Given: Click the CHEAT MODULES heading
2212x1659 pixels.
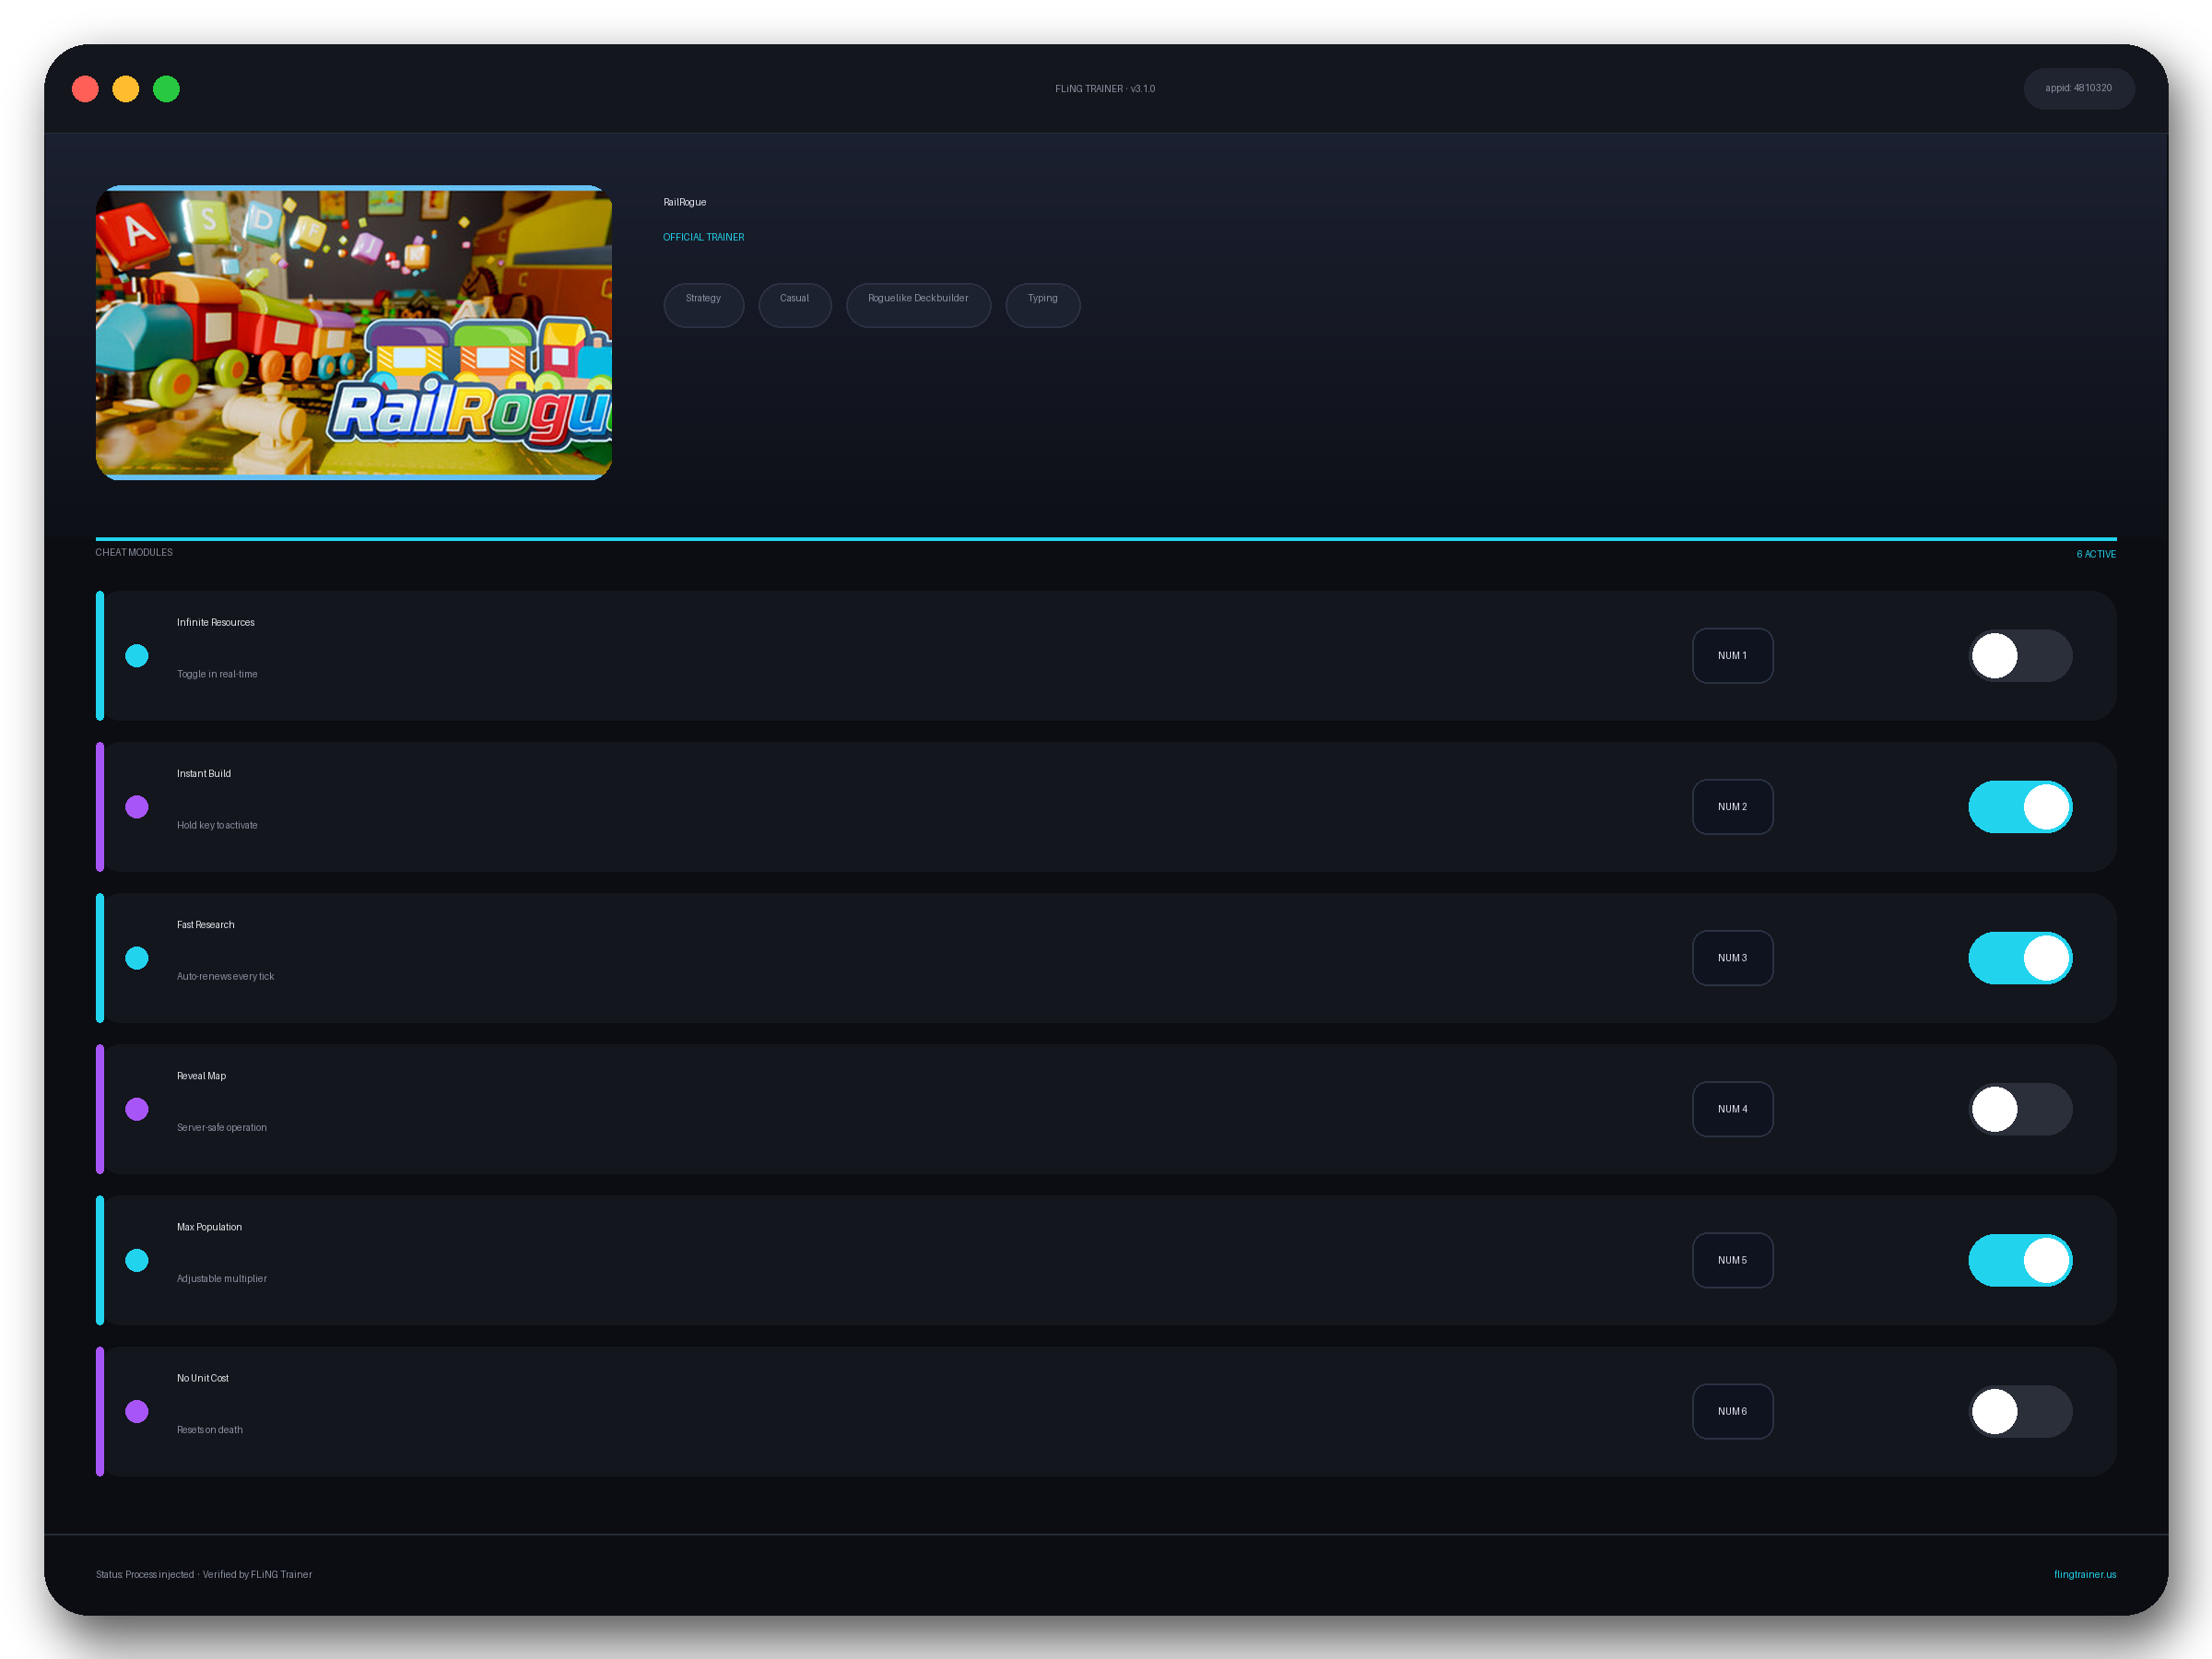Looking at the screenshot, I should 134,552.
